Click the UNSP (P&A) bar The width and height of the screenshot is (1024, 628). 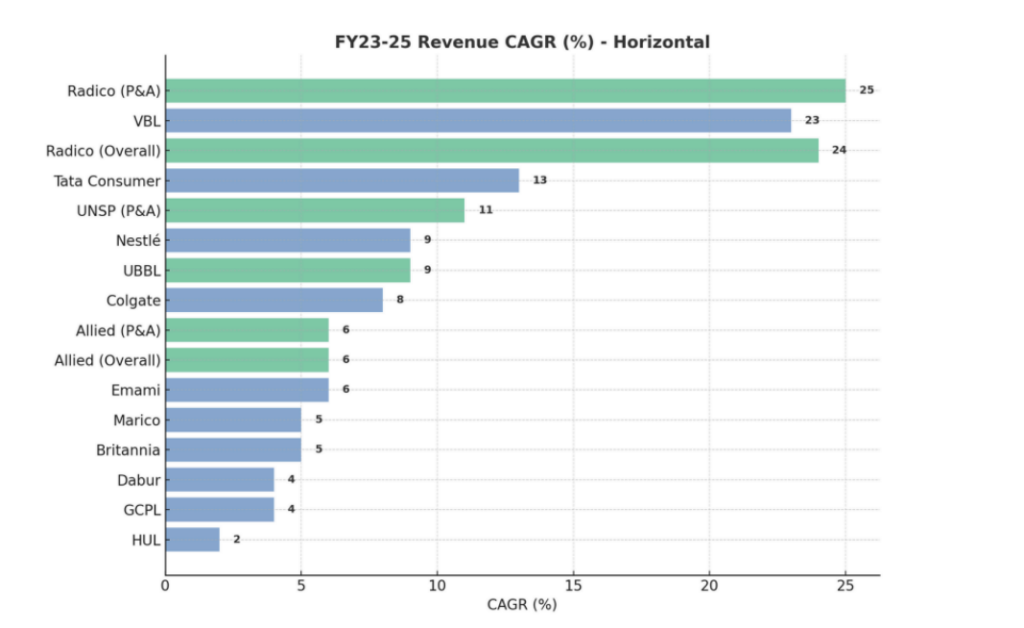pyautogui.click(x=315, y=211)
